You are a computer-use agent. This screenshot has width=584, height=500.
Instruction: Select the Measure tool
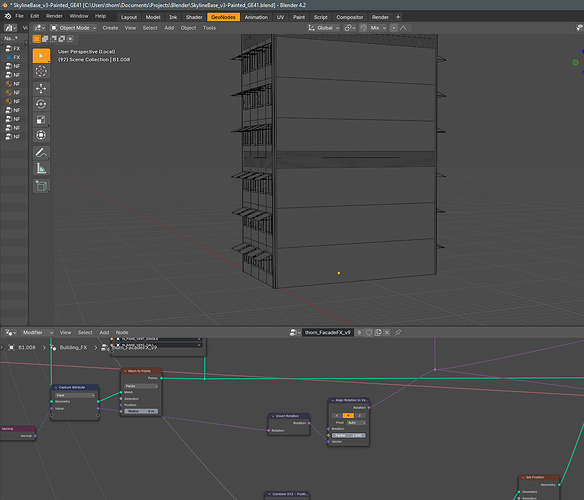click(x=41, y=168)
